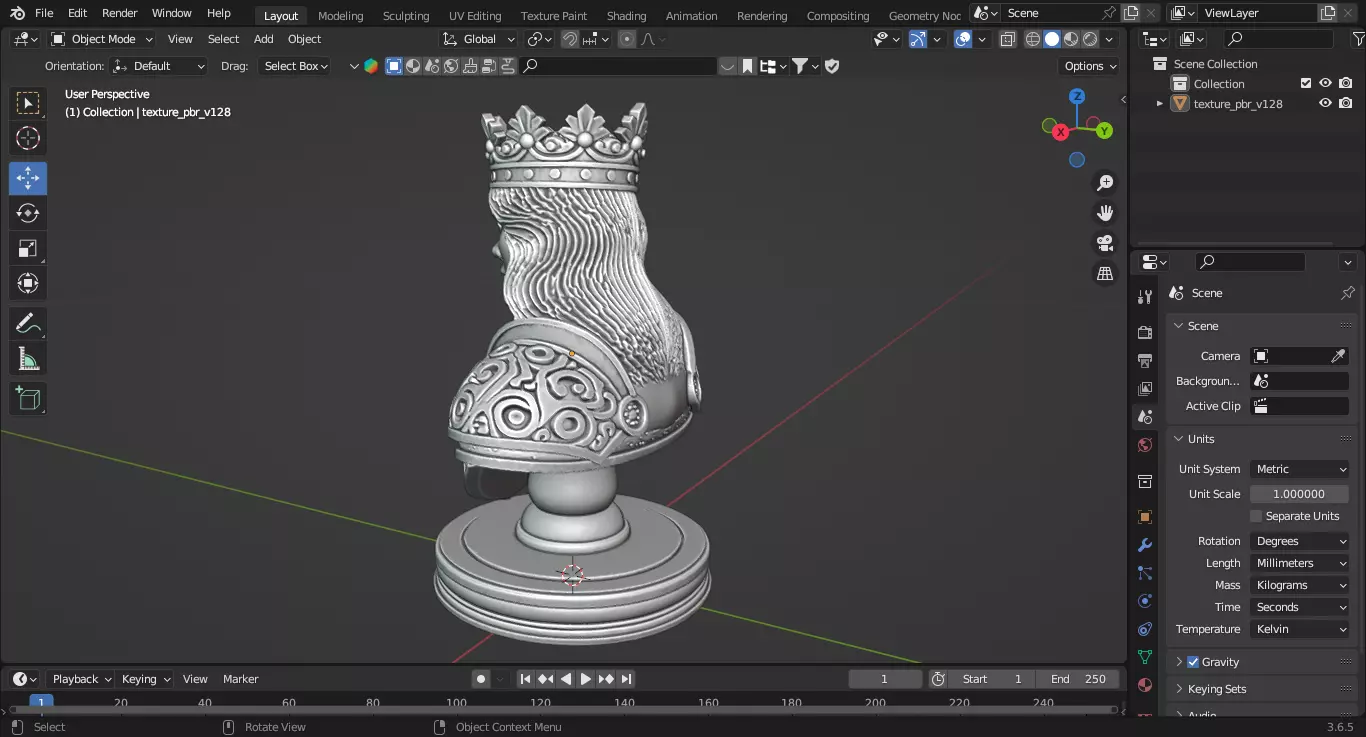The width and height of the screenshot is (1366, 737).
Task: Click the pan view hand icon
Action: pos(1105,213)
